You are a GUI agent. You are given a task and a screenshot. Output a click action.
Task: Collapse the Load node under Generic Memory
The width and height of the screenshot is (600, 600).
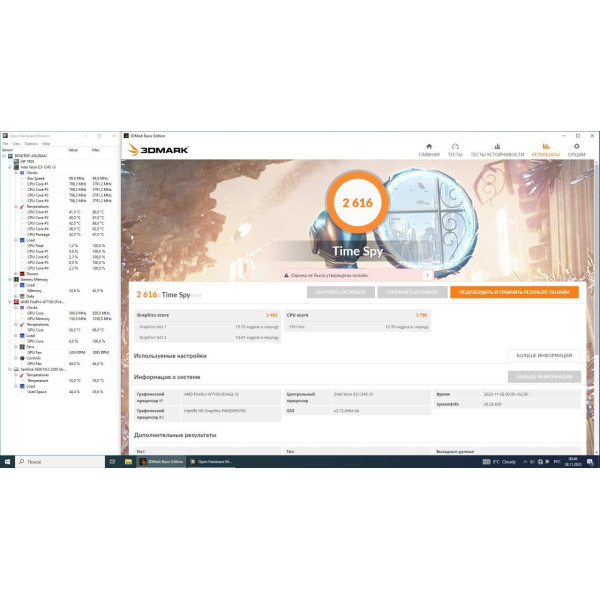(16, 285)
